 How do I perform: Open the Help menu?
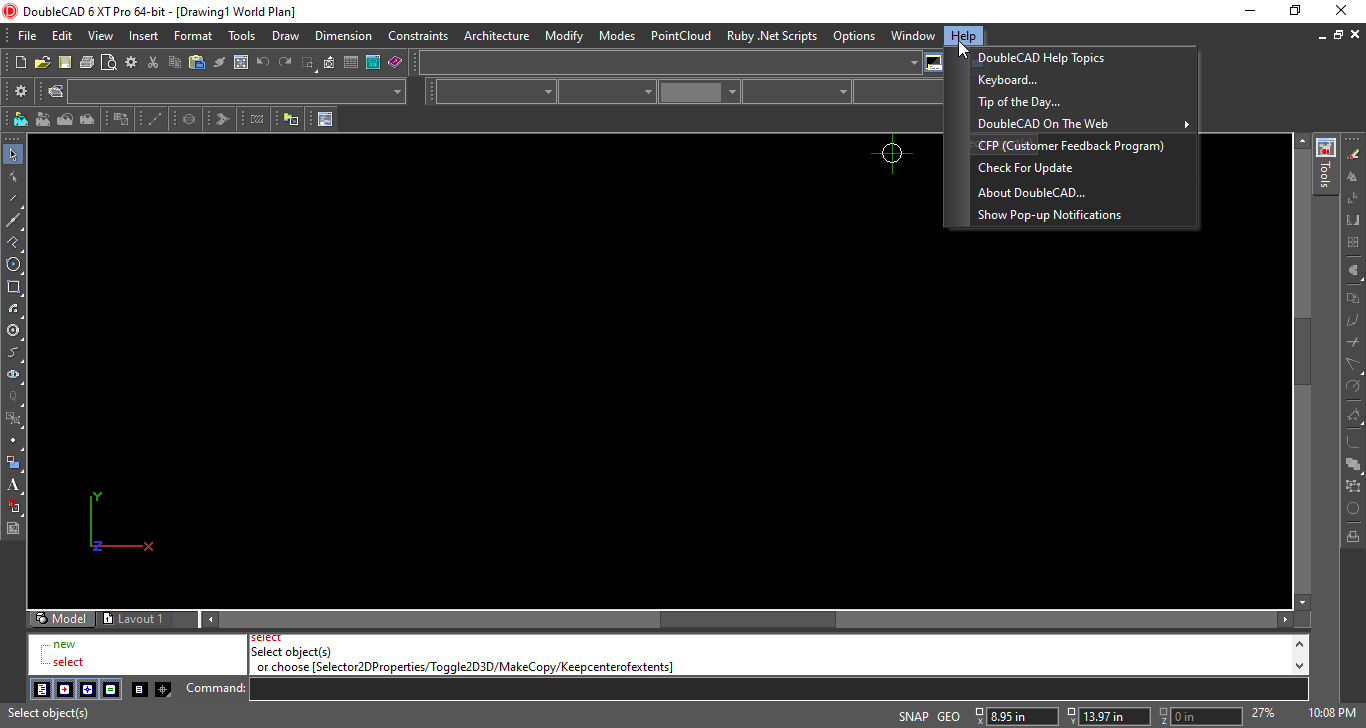tap(963, 36)
